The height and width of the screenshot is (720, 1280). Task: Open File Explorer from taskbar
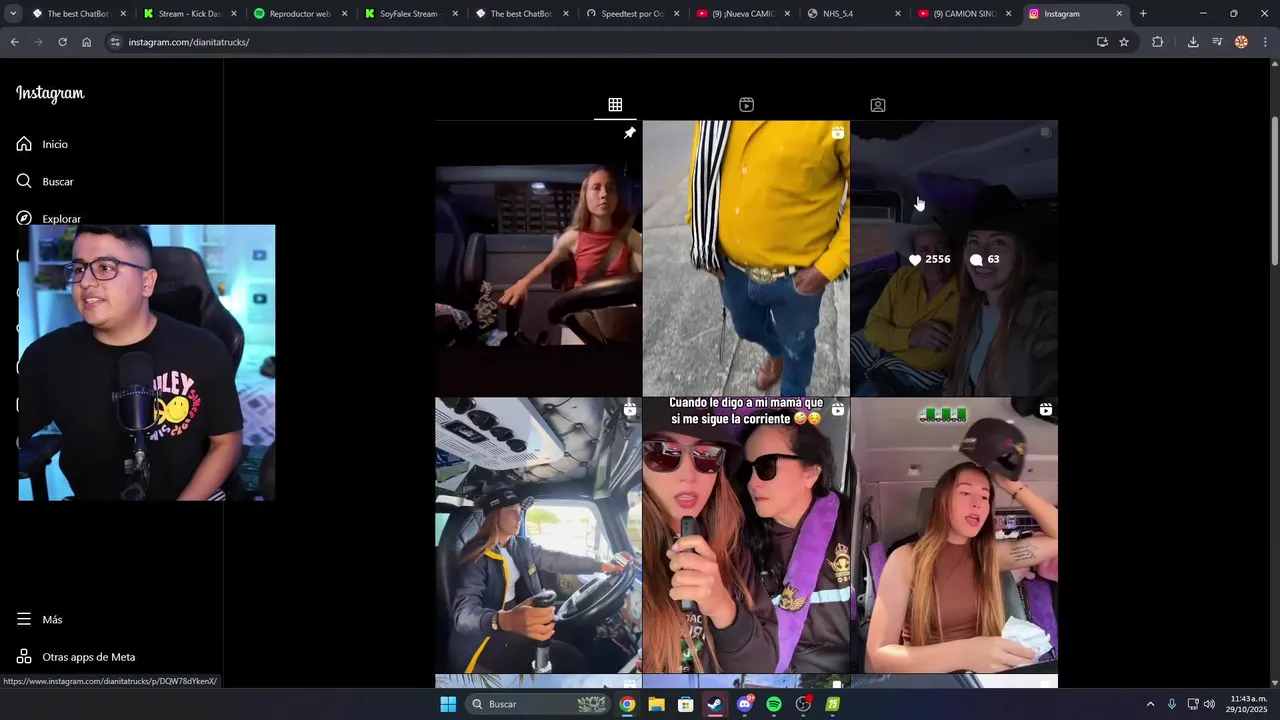[656, 704]
